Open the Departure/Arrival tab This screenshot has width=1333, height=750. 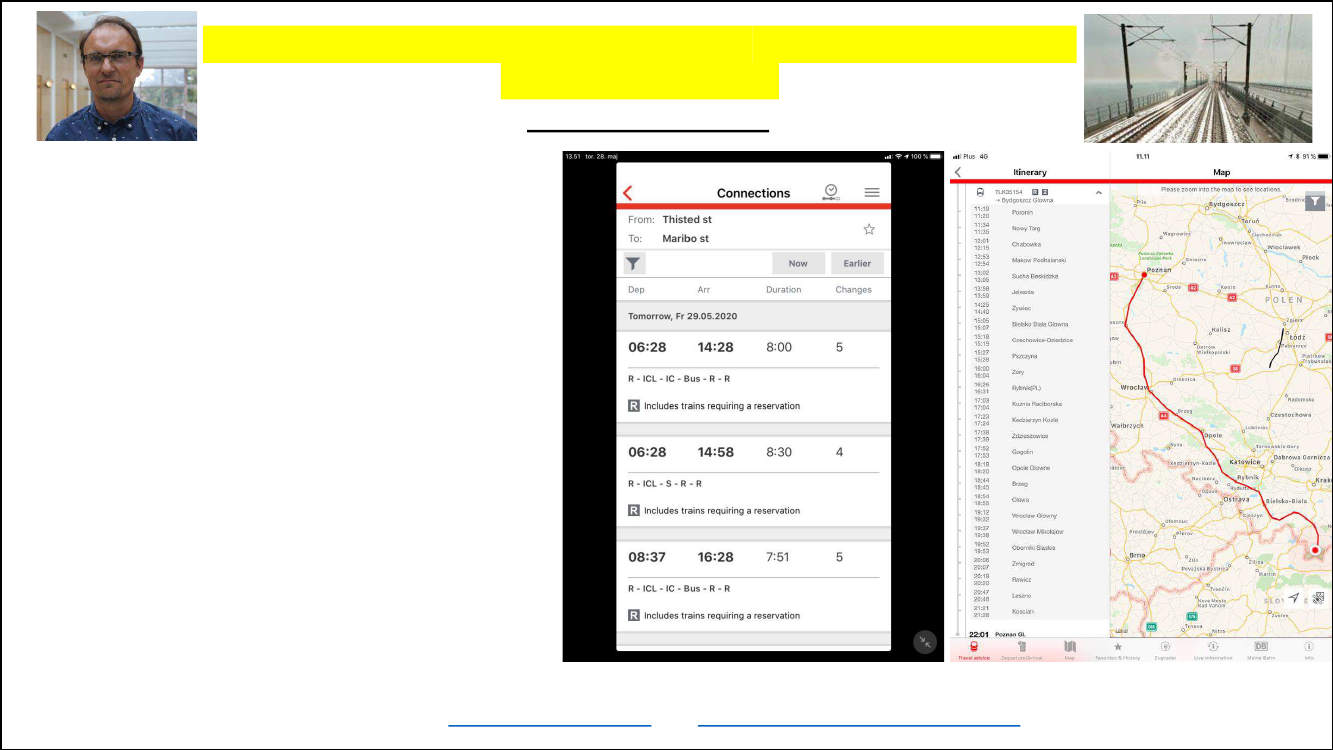[x=1021, y=650]
